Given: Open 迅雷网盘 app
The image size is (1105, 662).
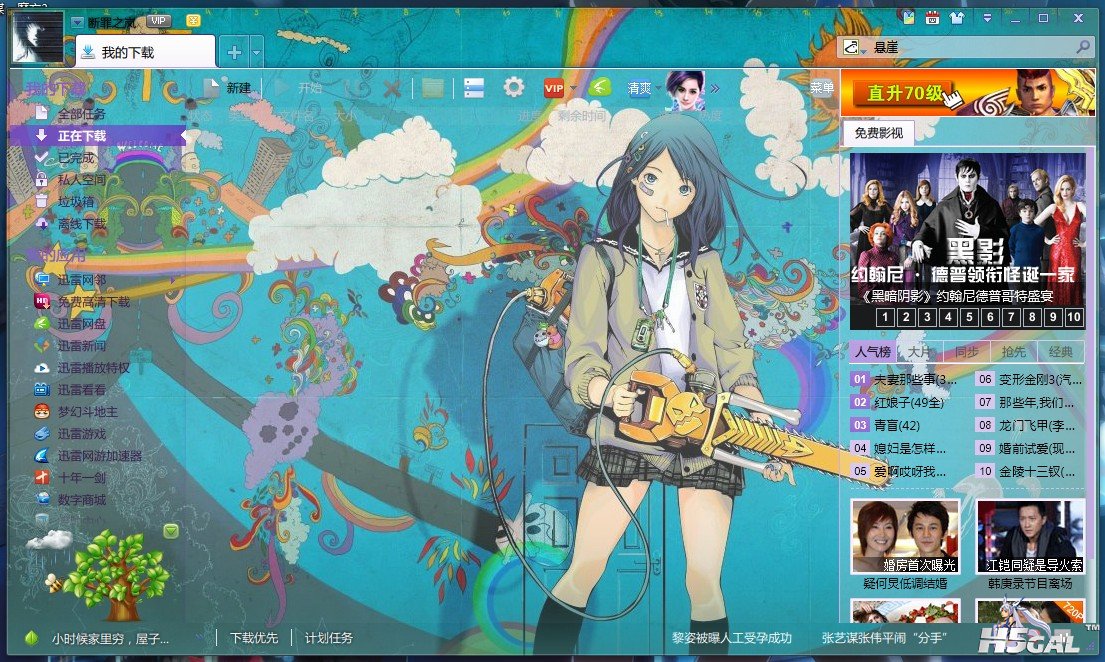Looking at the screenshot, I should tap(81, 324).
